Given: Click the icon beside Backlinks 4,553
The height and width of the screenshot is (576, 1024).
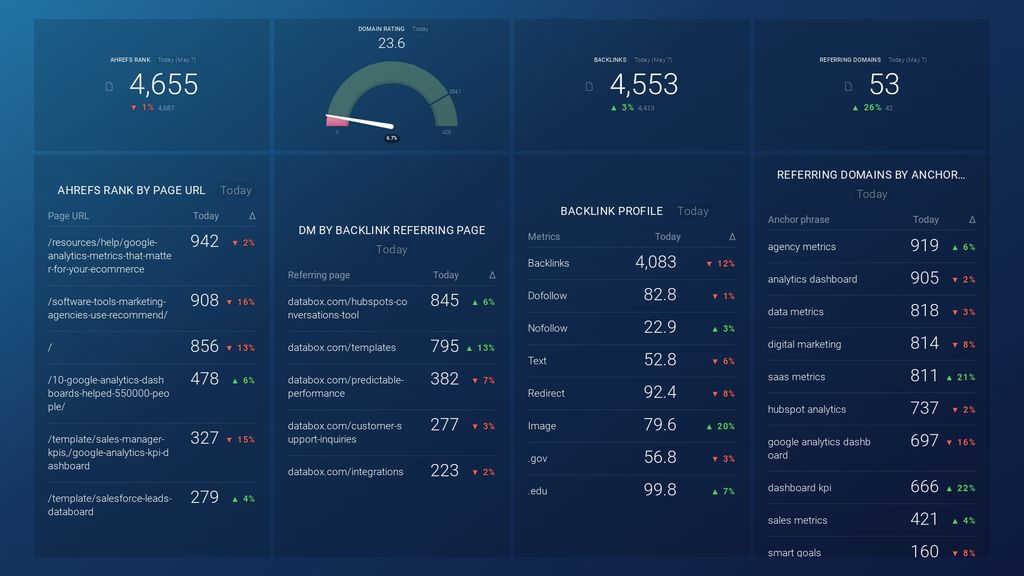Looking at the screenshot, I should click(589, 86).
